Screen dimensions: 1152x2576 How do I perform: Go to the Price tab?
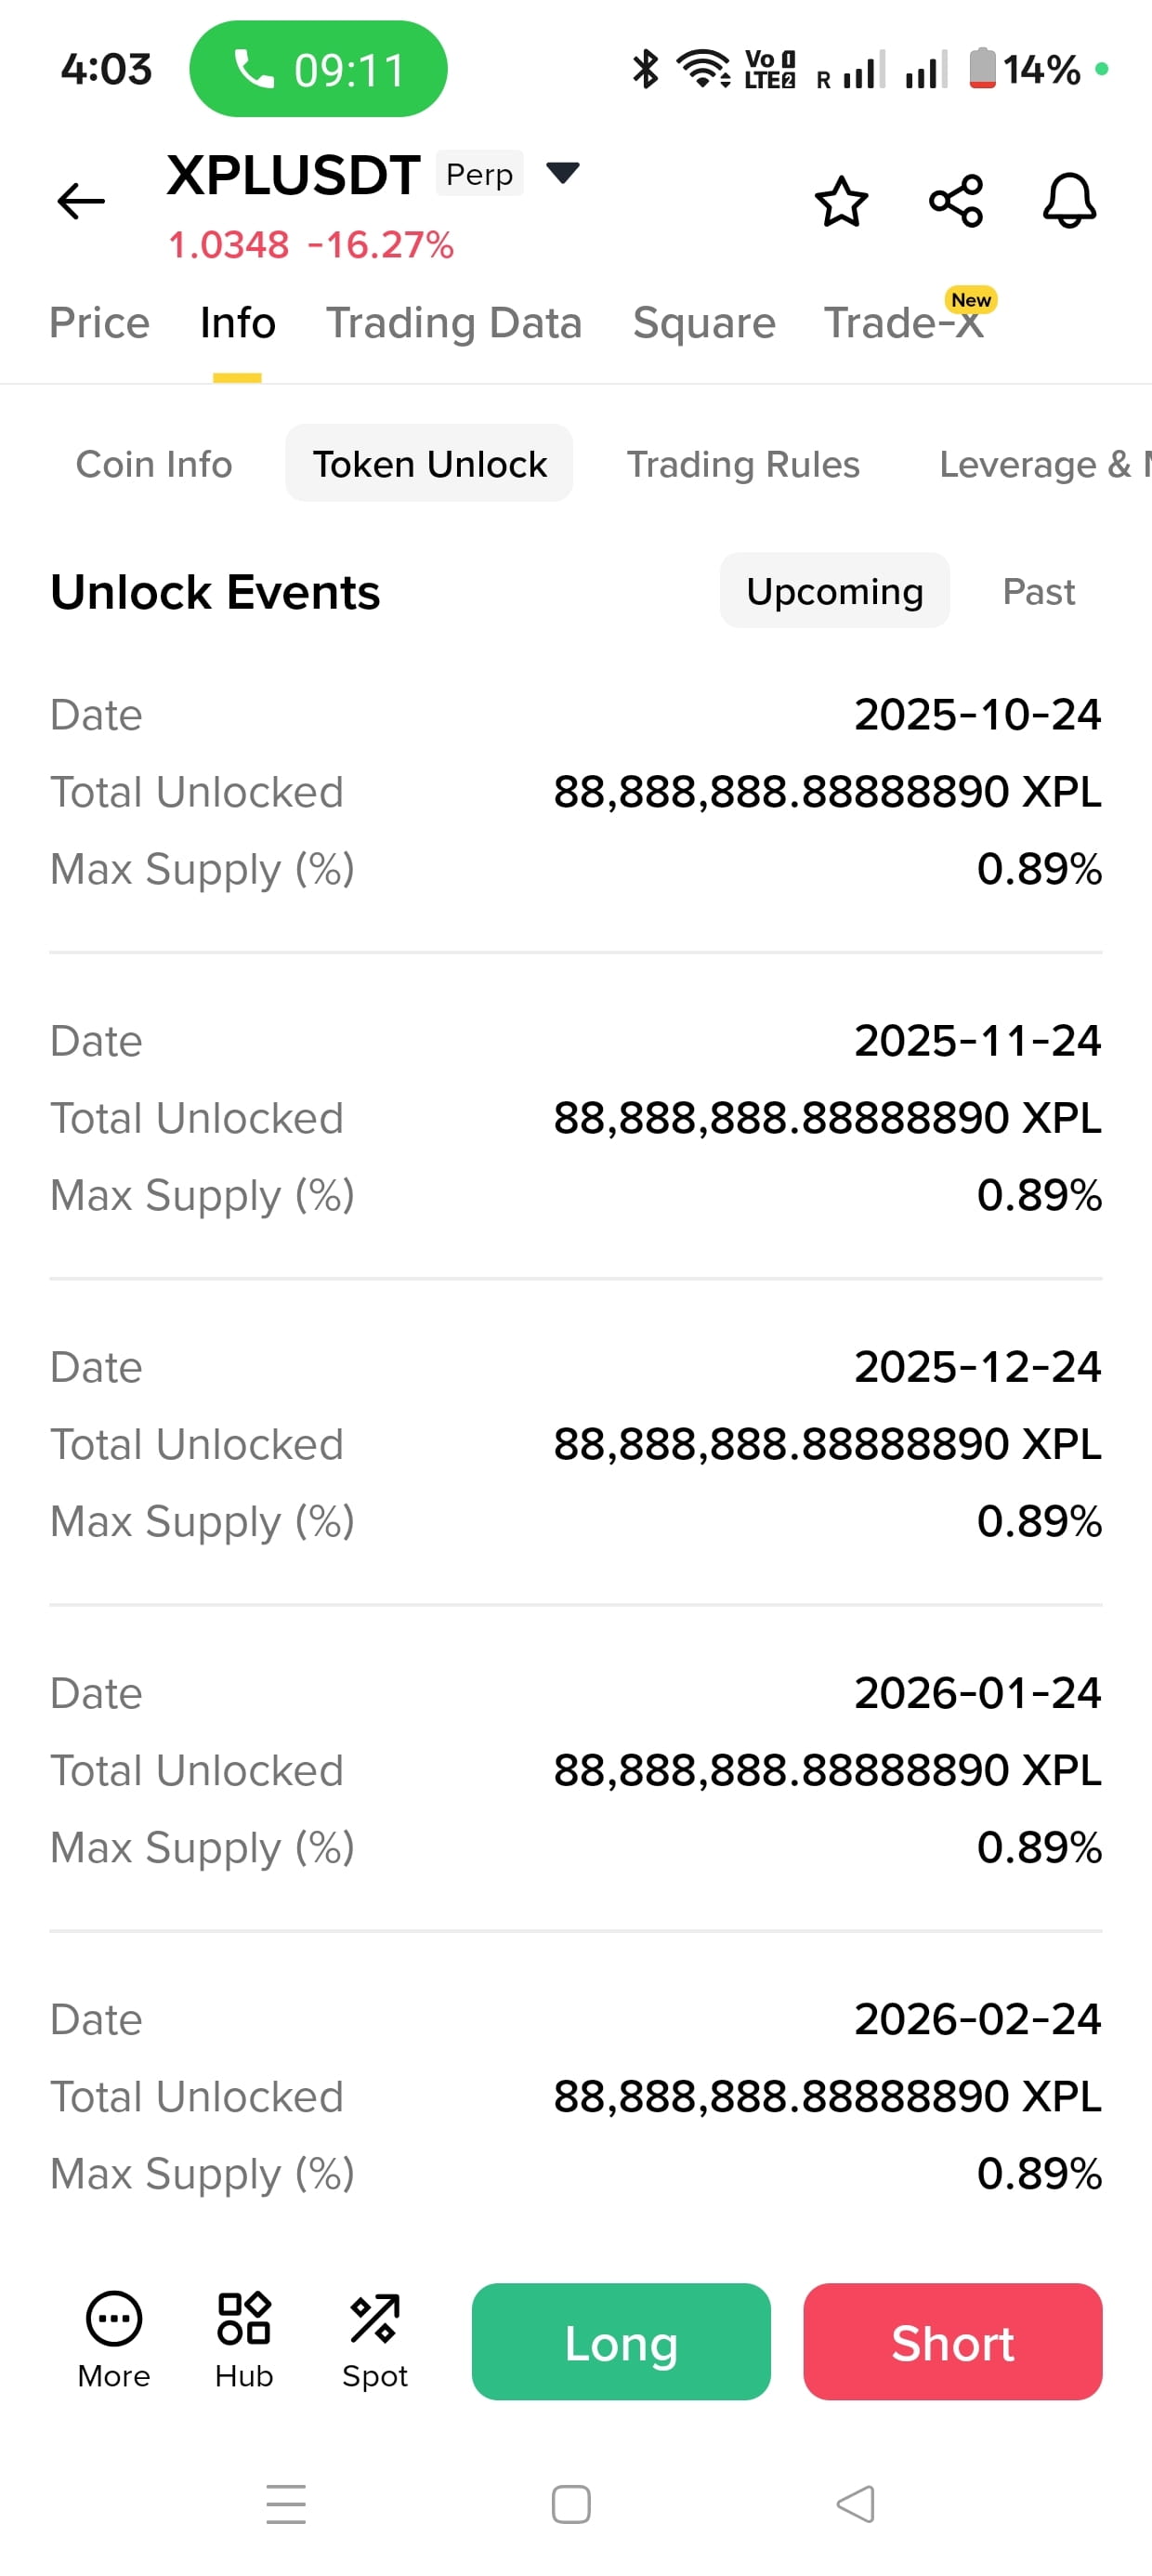[x=99, y=322]
